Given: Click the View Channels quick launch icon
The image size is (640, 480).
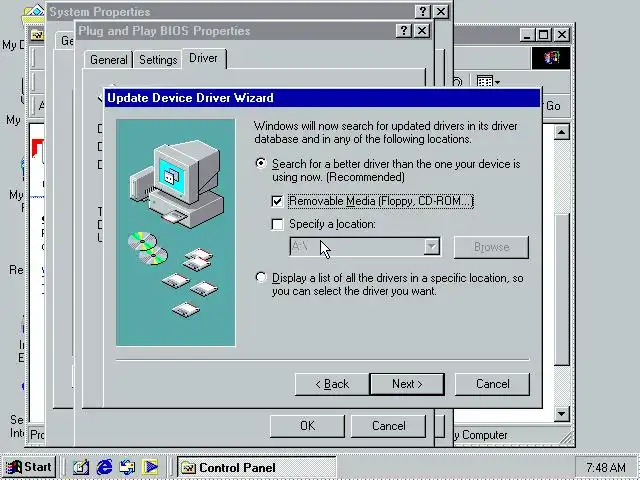Looking at the screenshot, I should (150, 467).
